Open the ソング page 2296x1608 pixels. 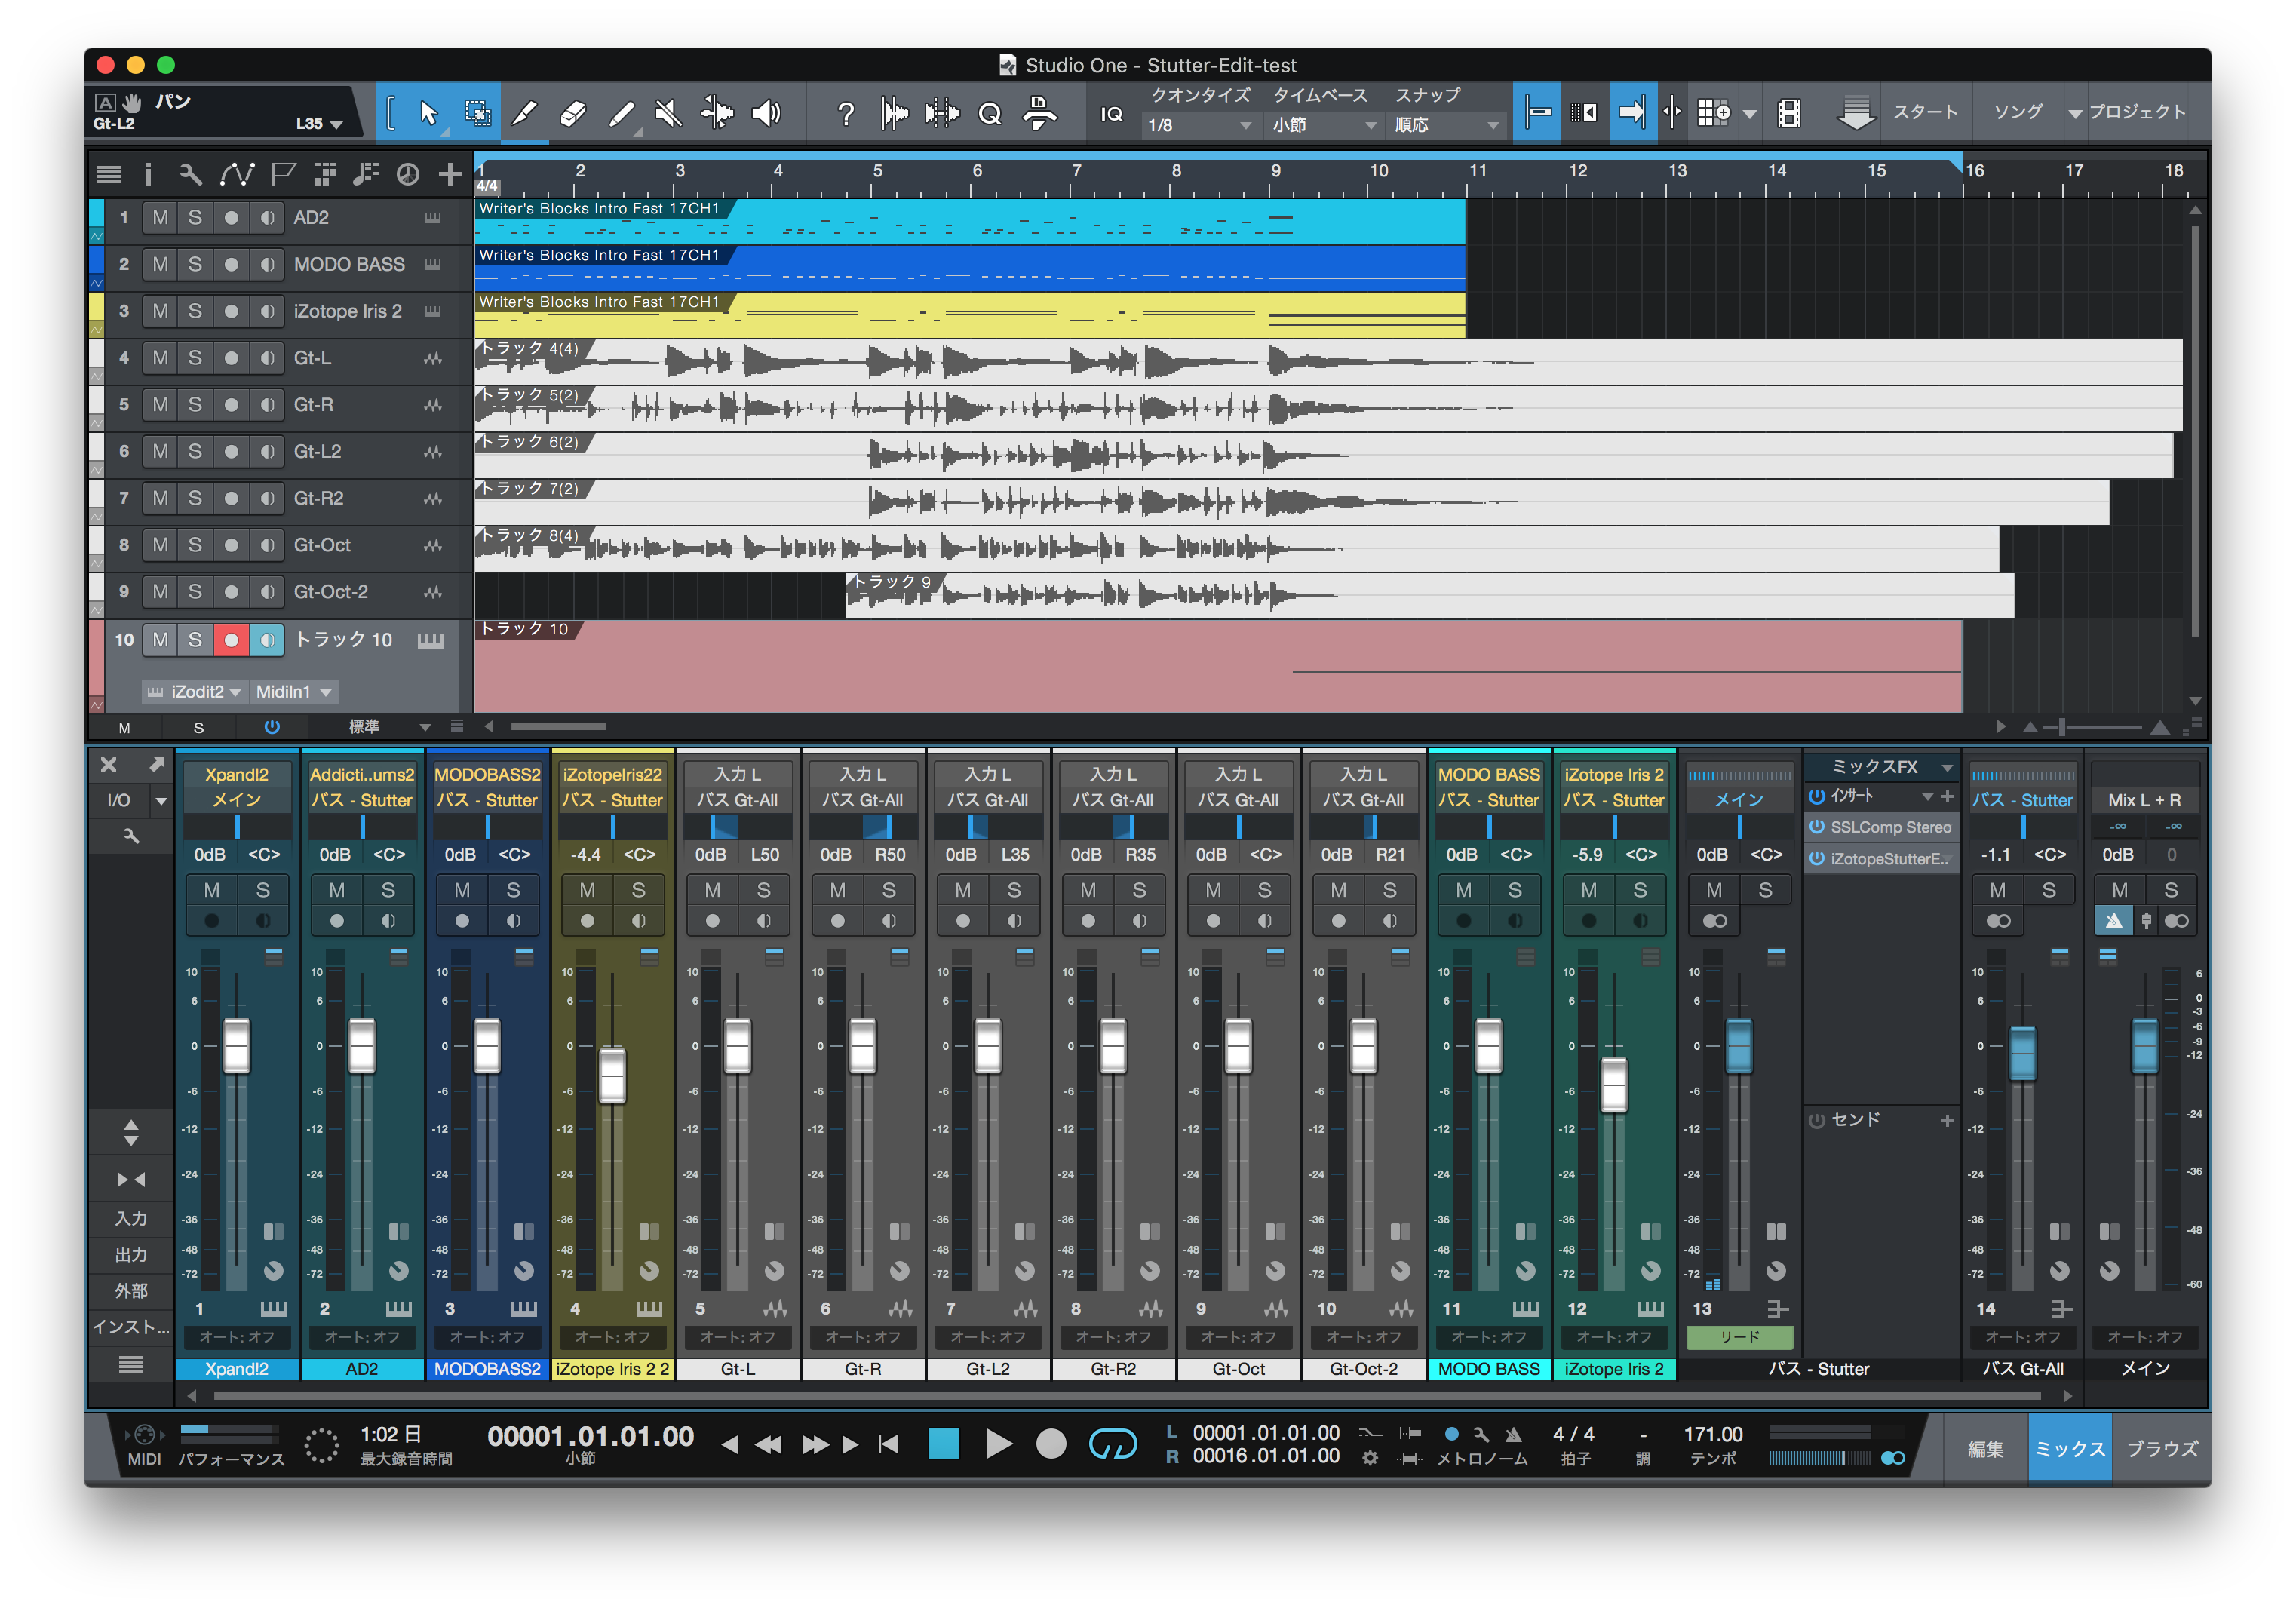point(2018,112)
